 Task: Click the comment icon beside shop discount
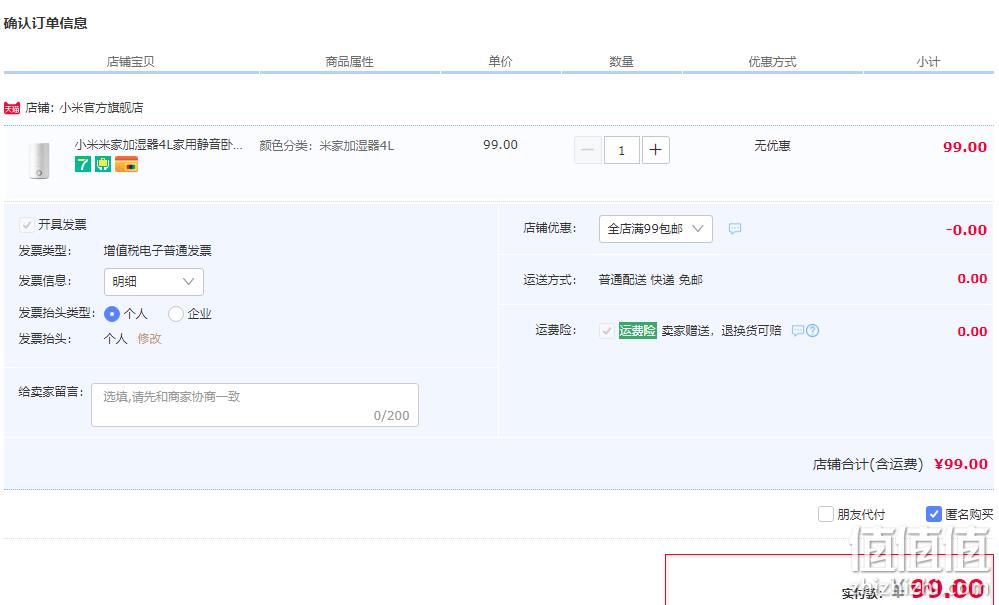735,229
